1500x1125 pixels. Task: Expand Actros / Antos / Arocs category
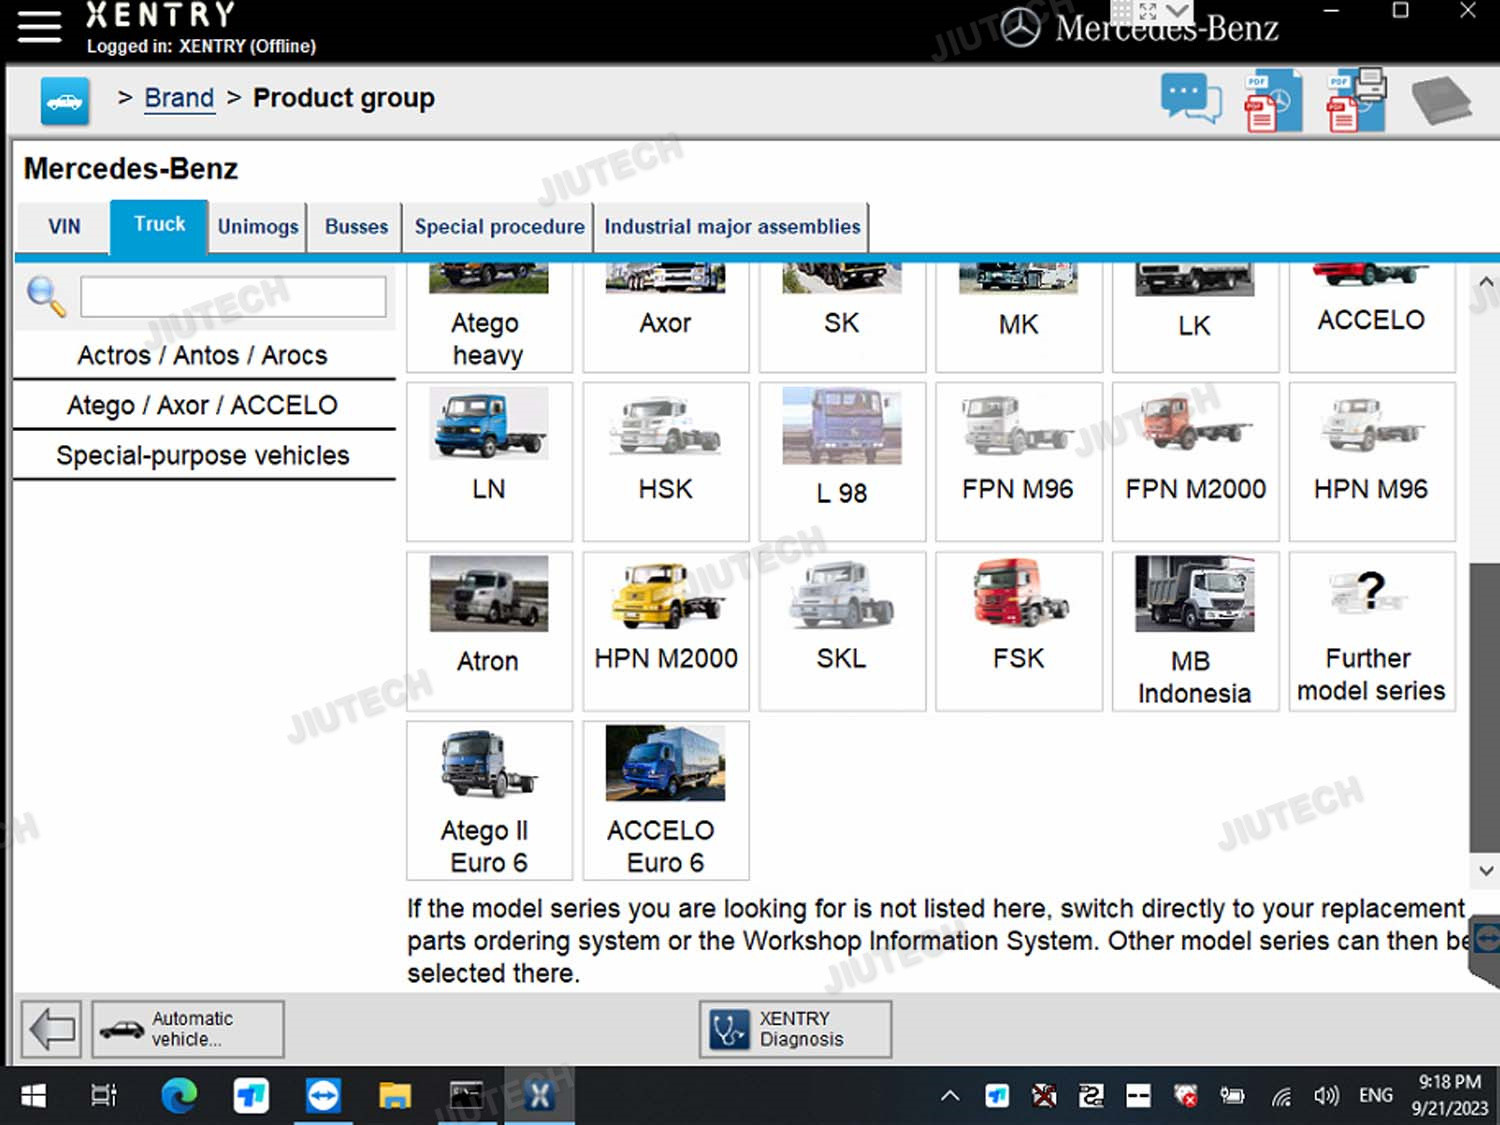tap(203, 355)
